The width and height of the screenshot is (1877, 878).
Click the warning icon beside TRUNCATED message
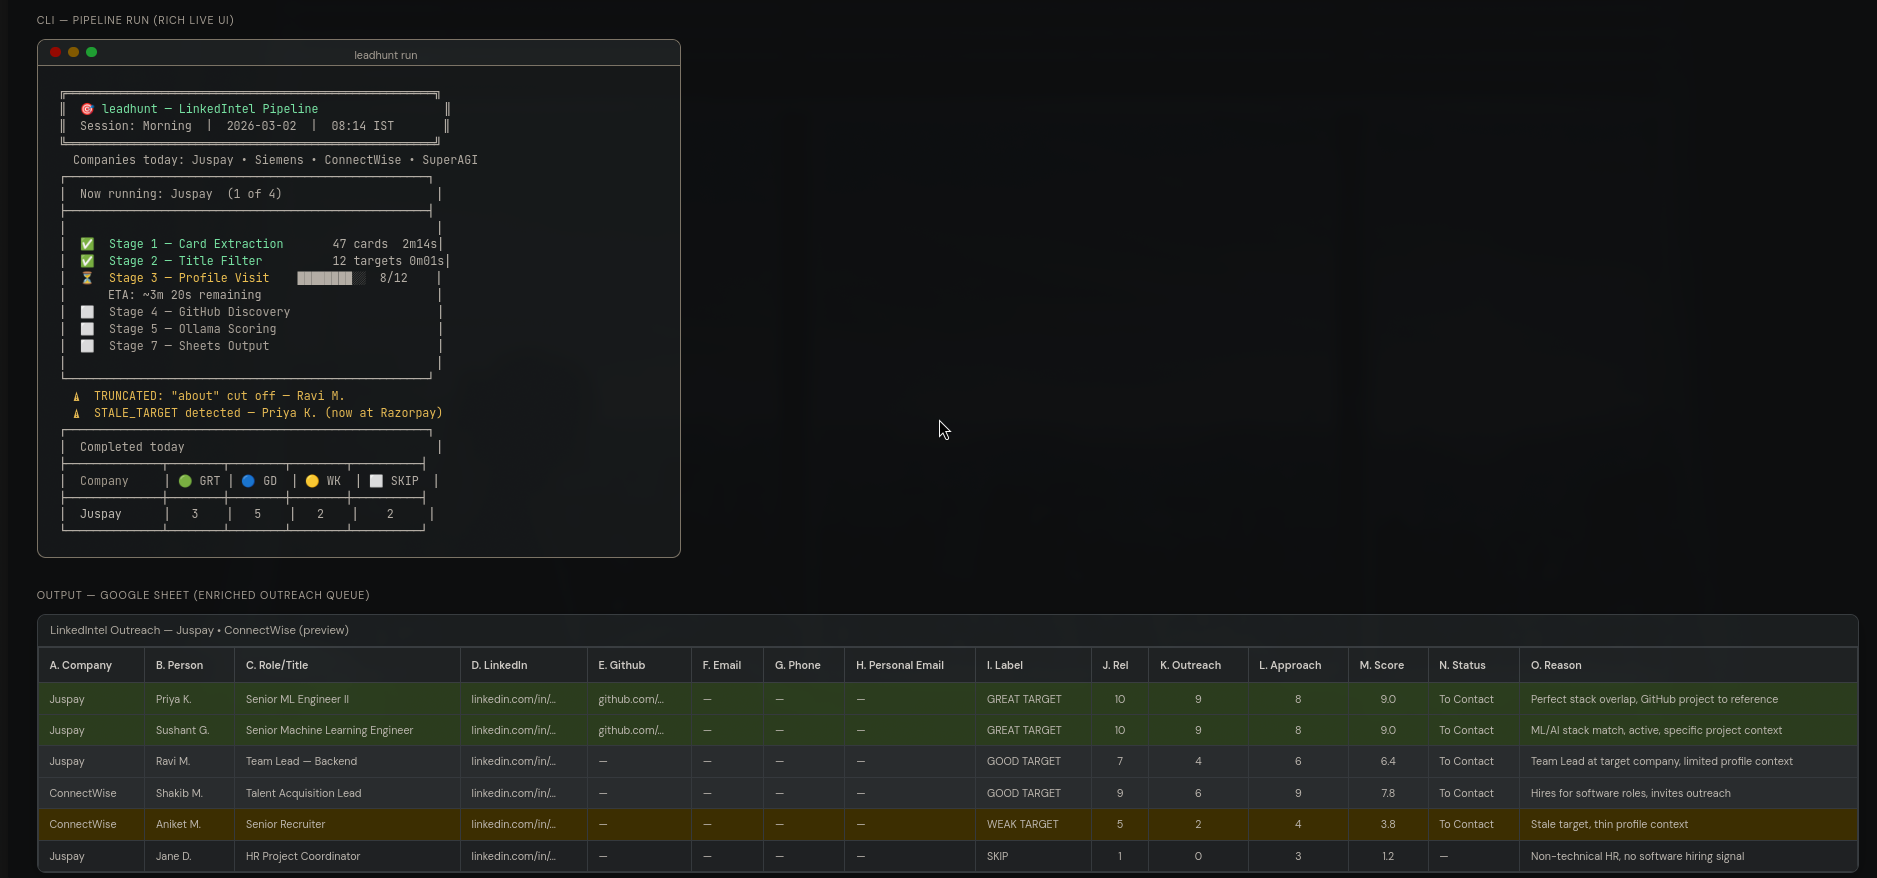[77, 397]
